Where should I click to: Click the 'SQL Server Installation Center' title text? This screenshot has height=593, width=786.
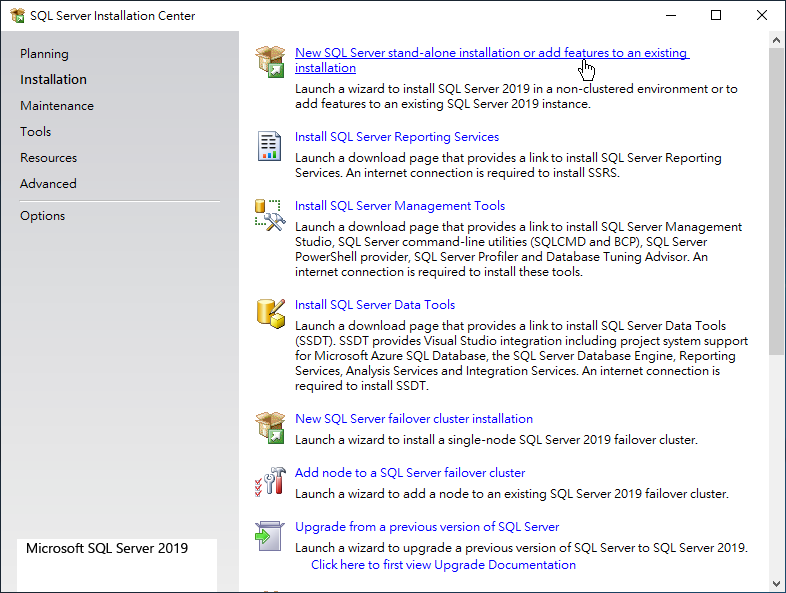click(x=112, y=16)
